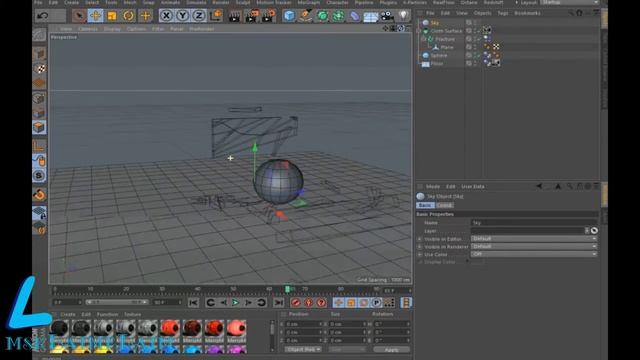Toggle Z axis lock
Viewport: 640px width, 360px height.
point(199,16)
